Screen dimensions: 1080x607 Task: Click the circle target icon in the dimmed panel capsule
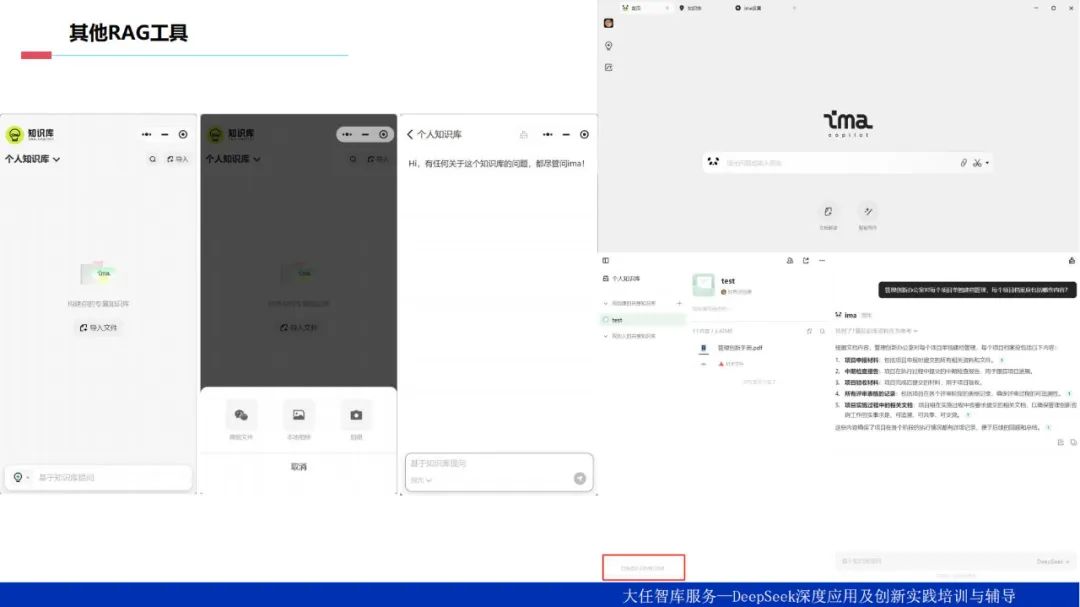[x=384, y=134]
